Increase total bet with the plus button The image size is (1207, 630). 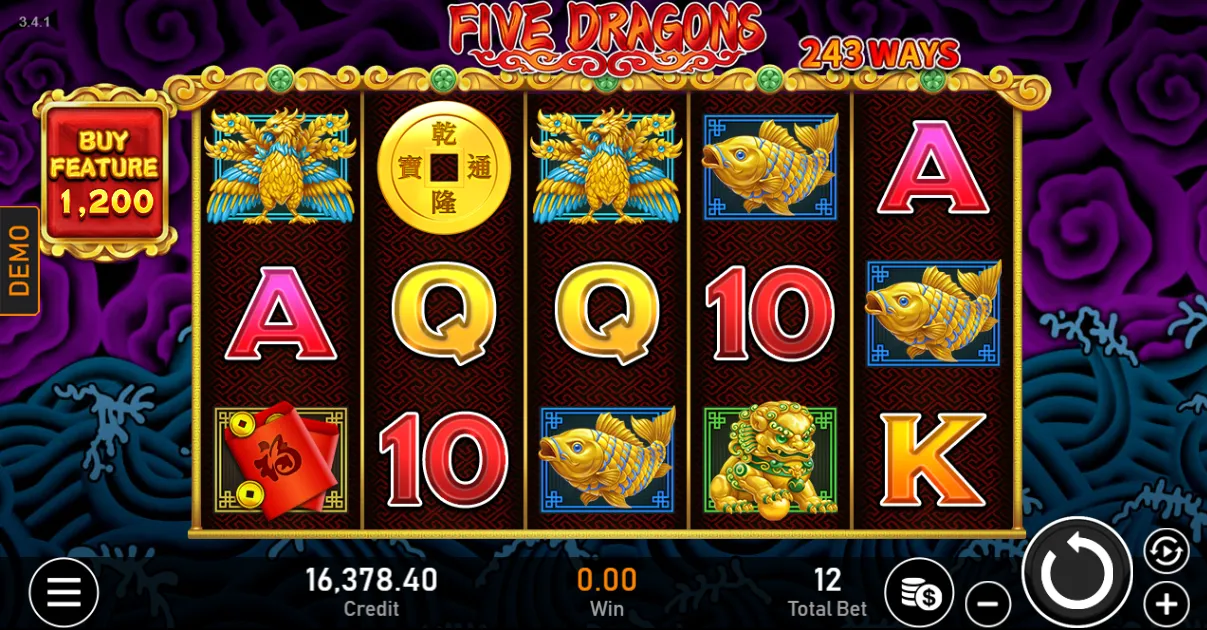(1166, 604)
